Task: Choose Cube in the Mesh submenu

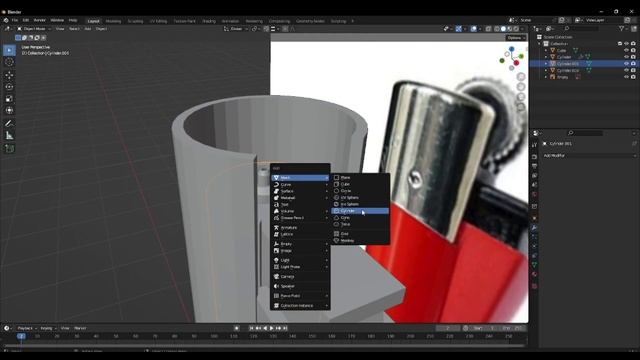Action: click(x=360, y=184)
